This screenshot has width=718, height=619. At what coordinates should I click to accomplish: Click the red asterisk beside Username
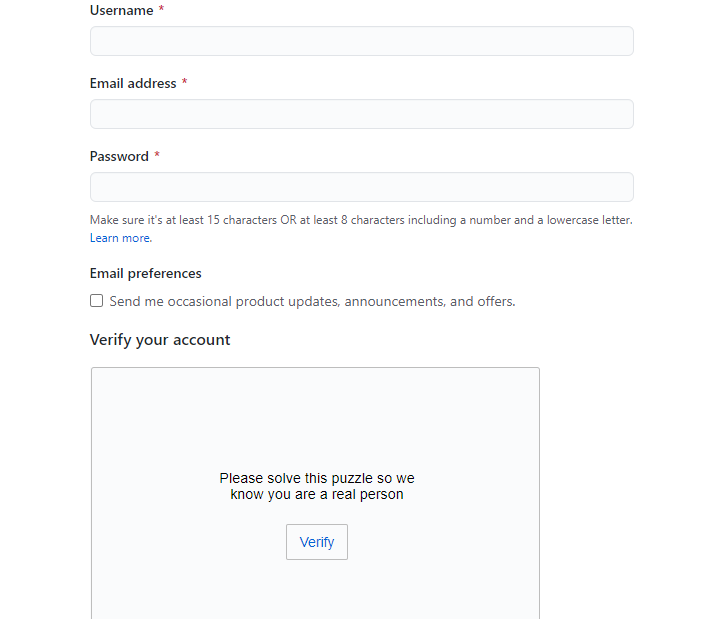161,10
